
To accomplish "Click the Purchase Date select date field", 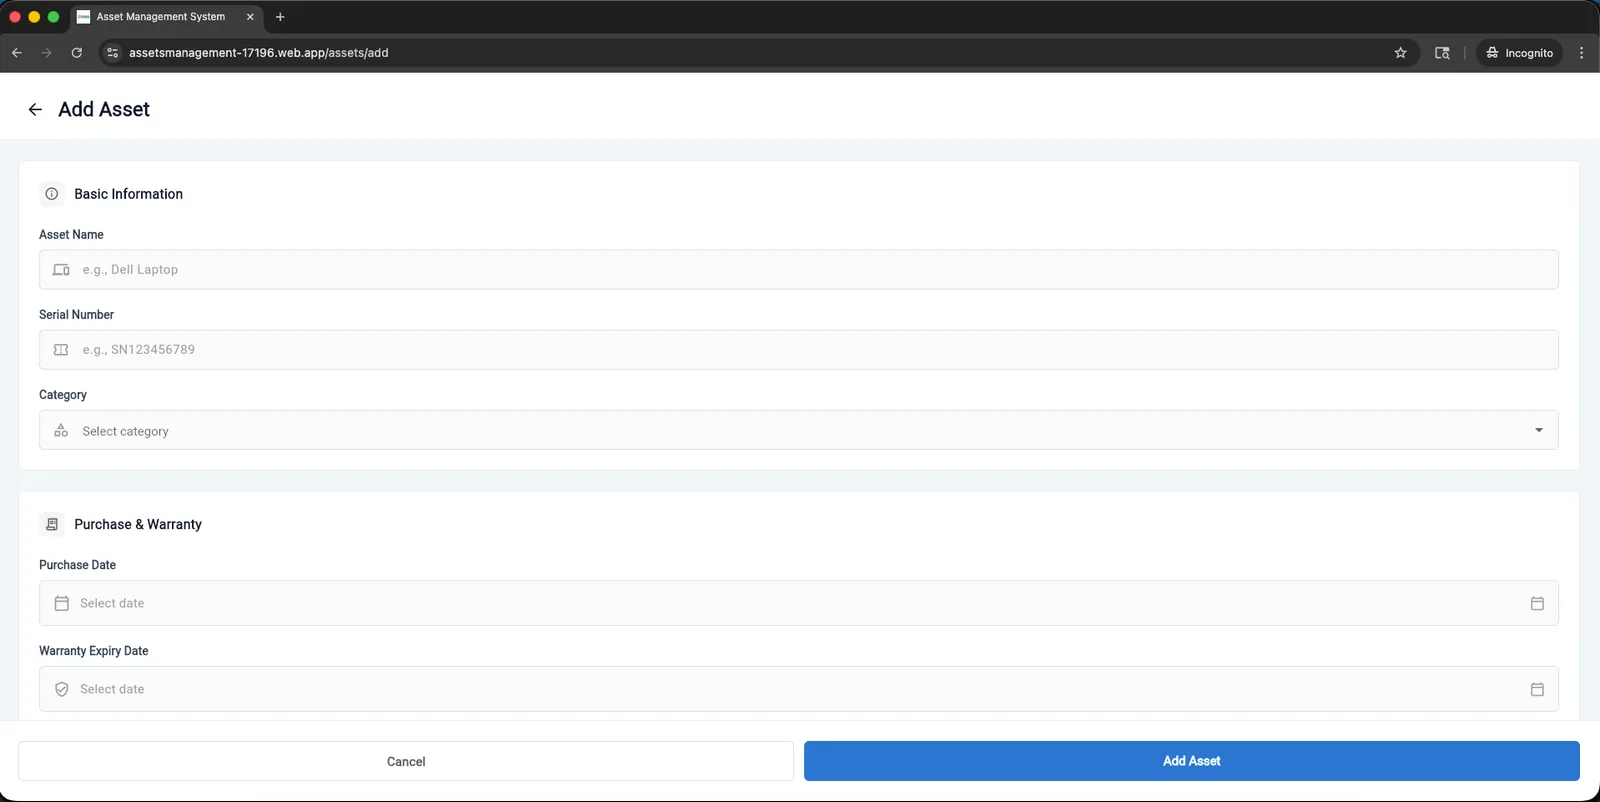I will 799,603.
